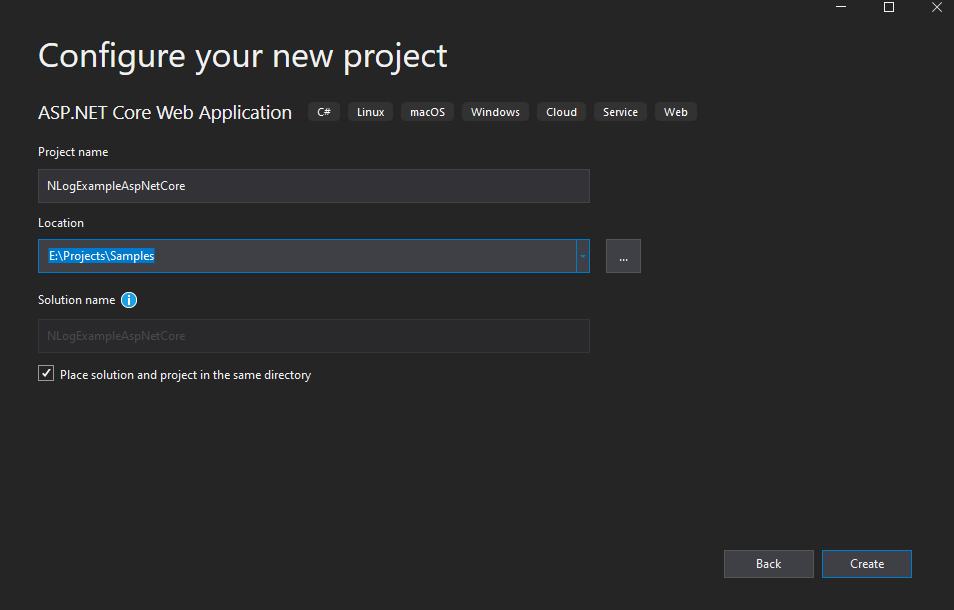This screenshot has height=610, width=954.
Task: Click into the Location path field
Action: tap(307, 256)
